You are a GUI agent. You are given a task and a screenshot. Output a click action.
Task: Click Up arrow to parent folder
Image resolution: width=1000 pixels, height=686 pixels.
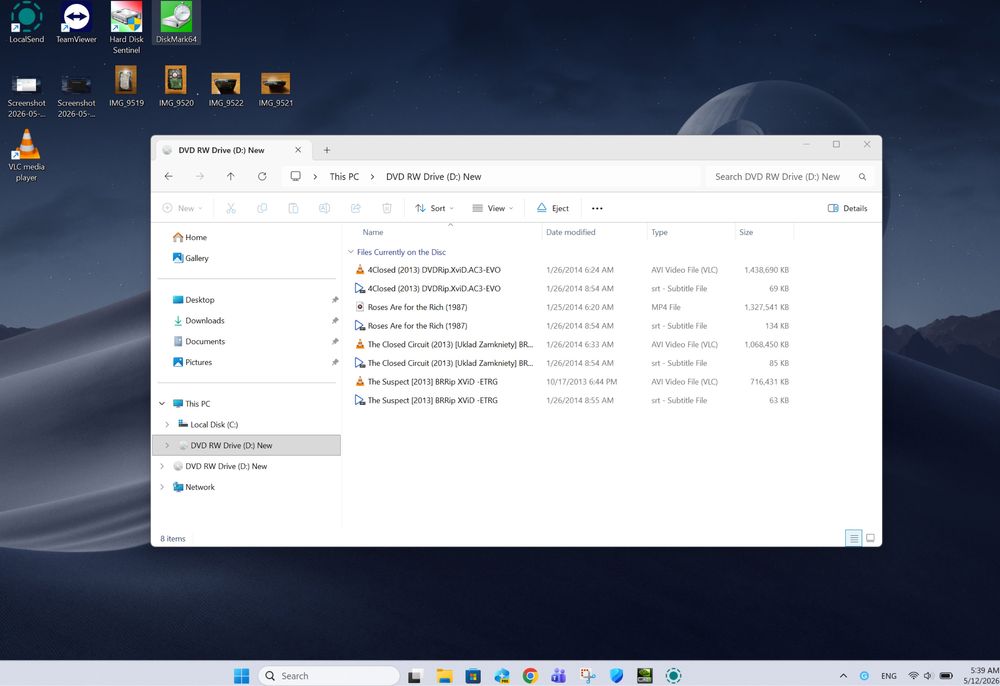pos(230,177)
